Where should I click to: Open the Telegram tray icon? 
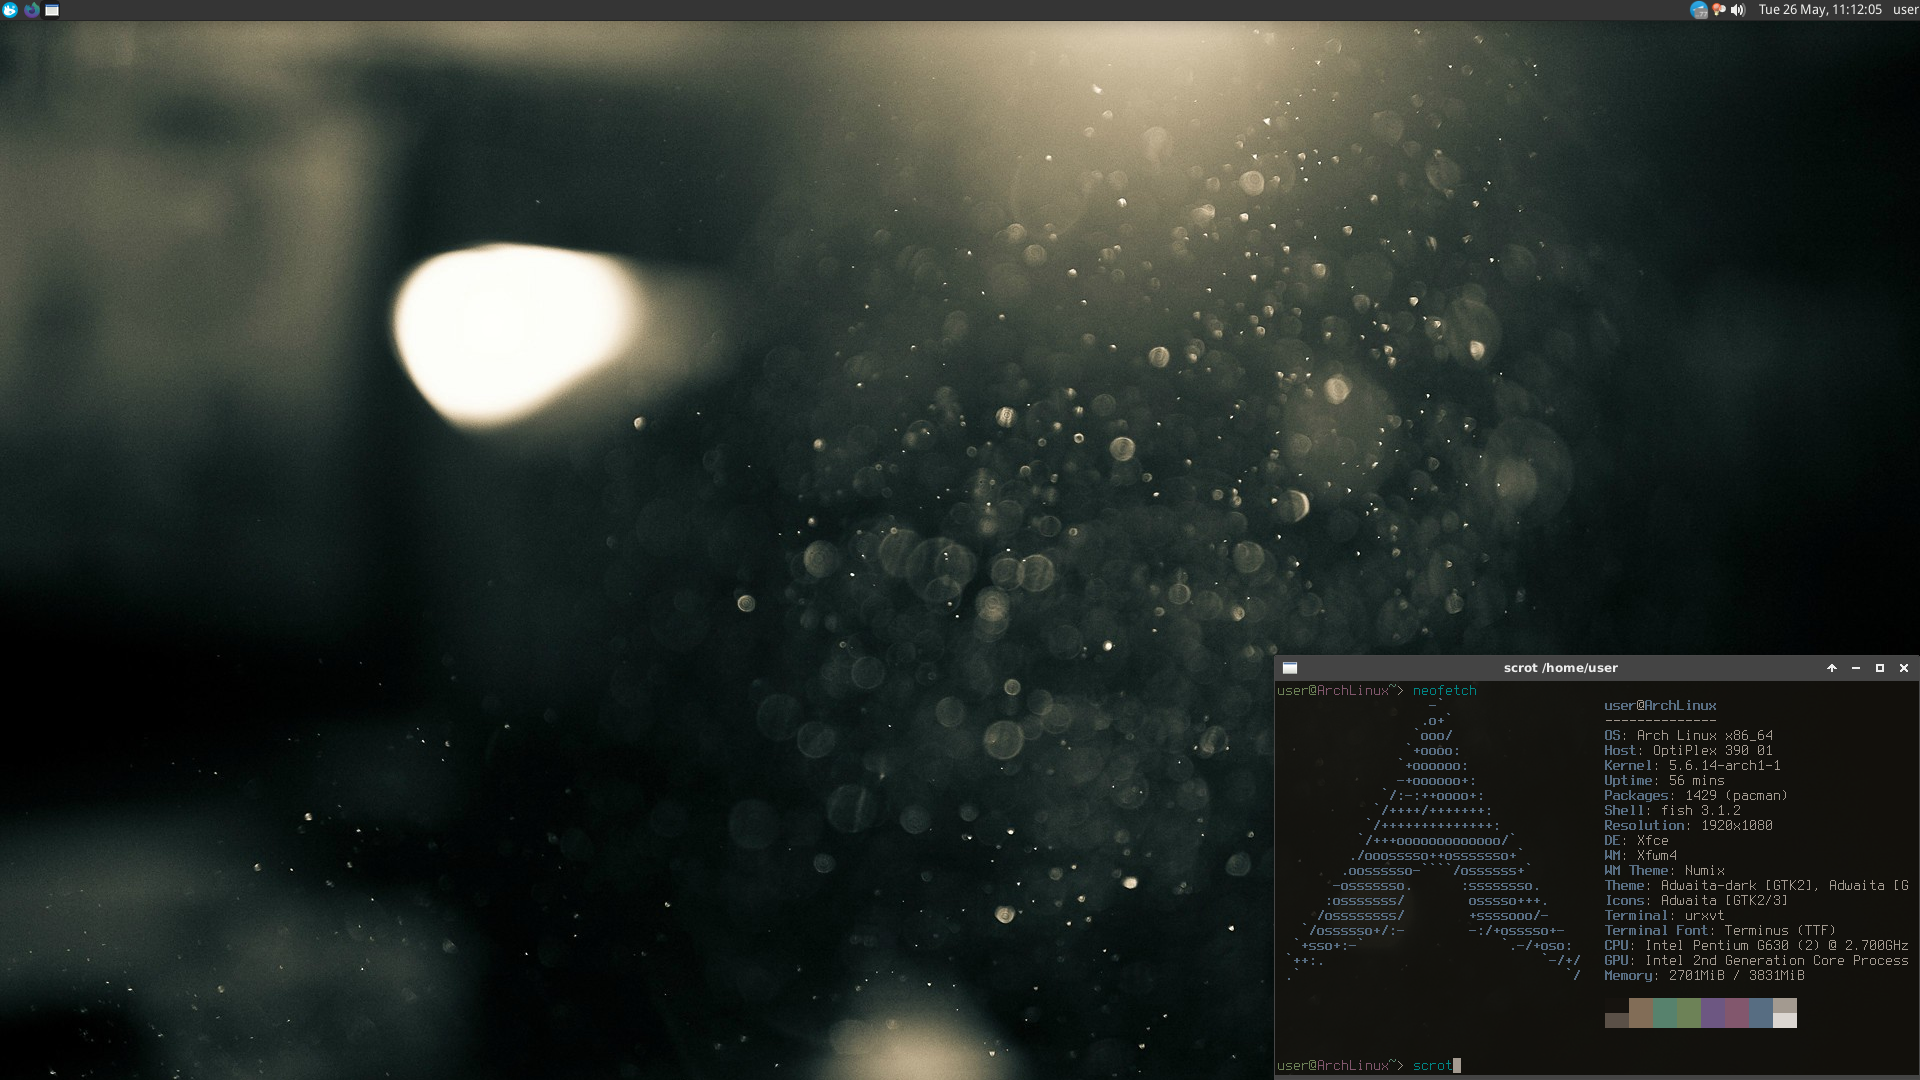point(1698,10)
